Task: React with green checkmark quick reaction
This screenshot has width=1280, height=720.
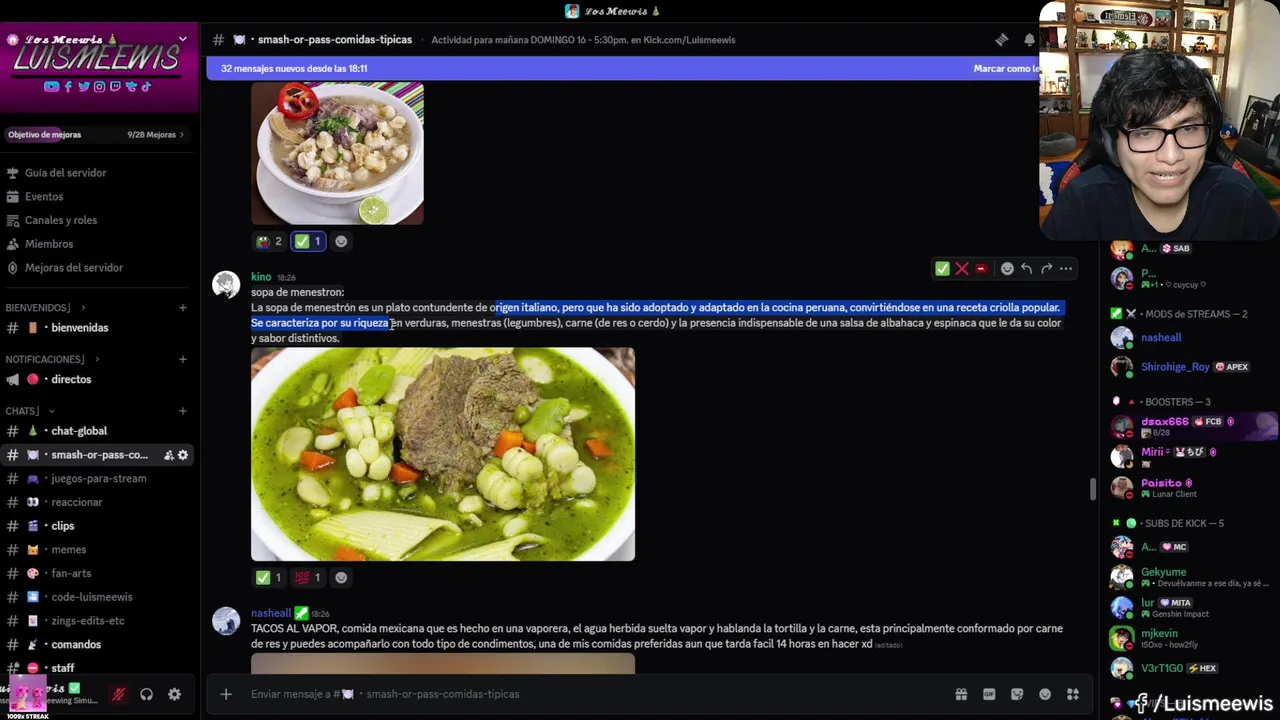Action: tap(942, 268)
